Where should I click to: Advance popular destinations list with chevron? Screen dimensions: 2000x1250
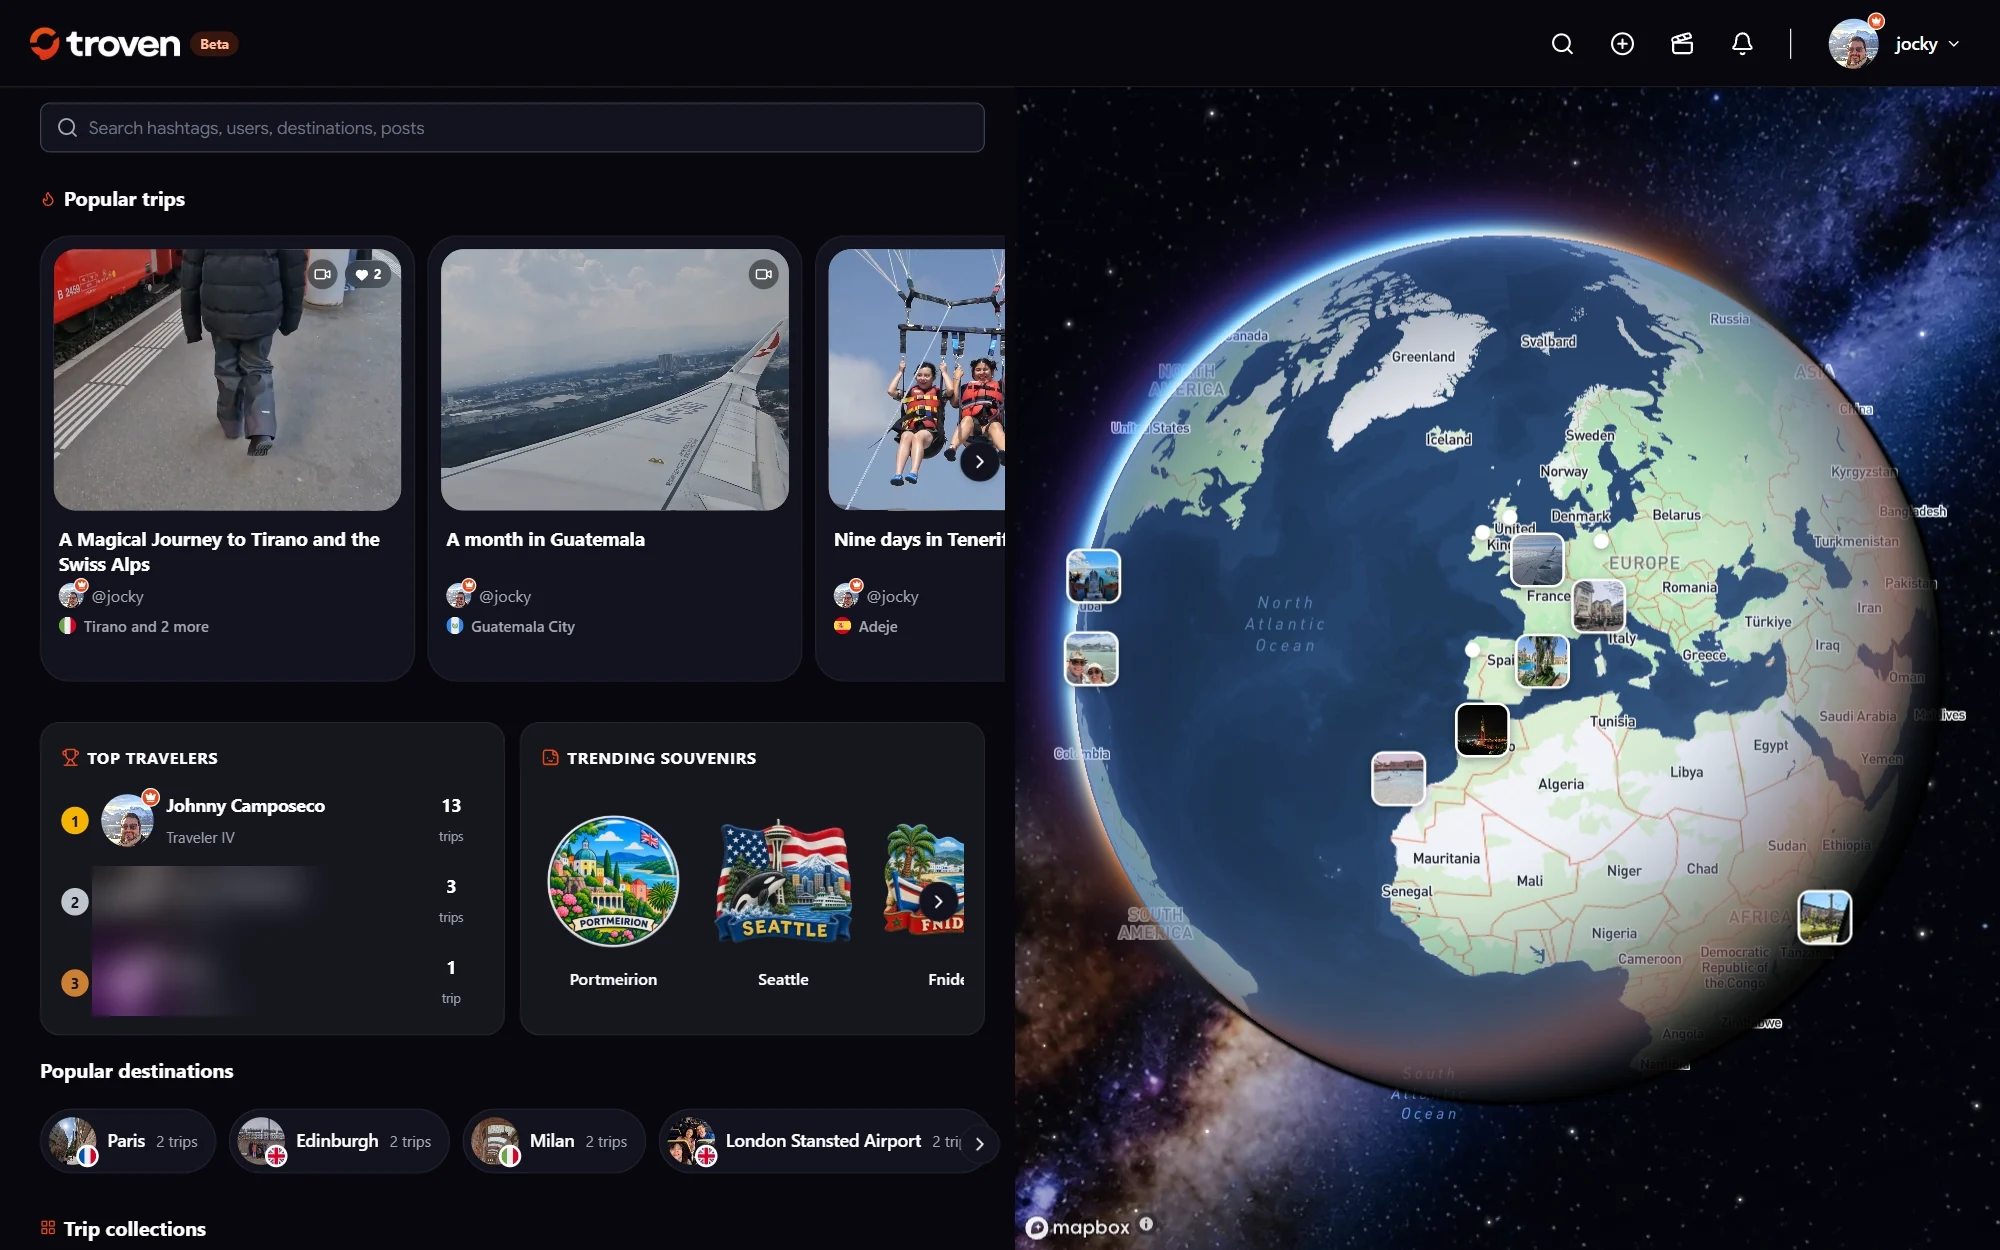pyautogui.click(x=979, y=1144)
